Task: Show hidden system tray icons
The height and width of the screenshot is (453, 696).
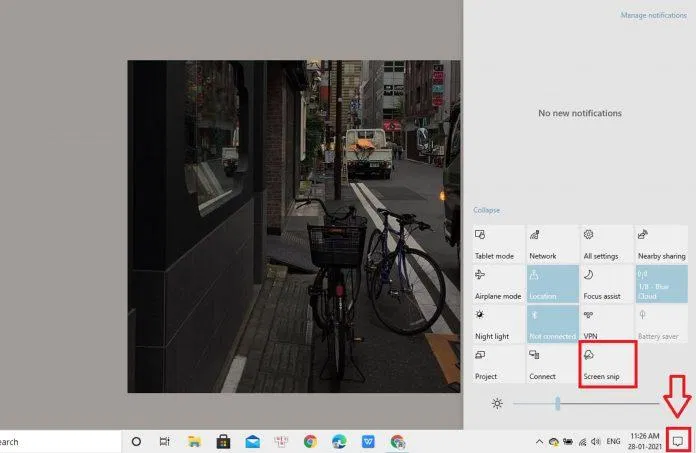Action: (x=540, y=441)
